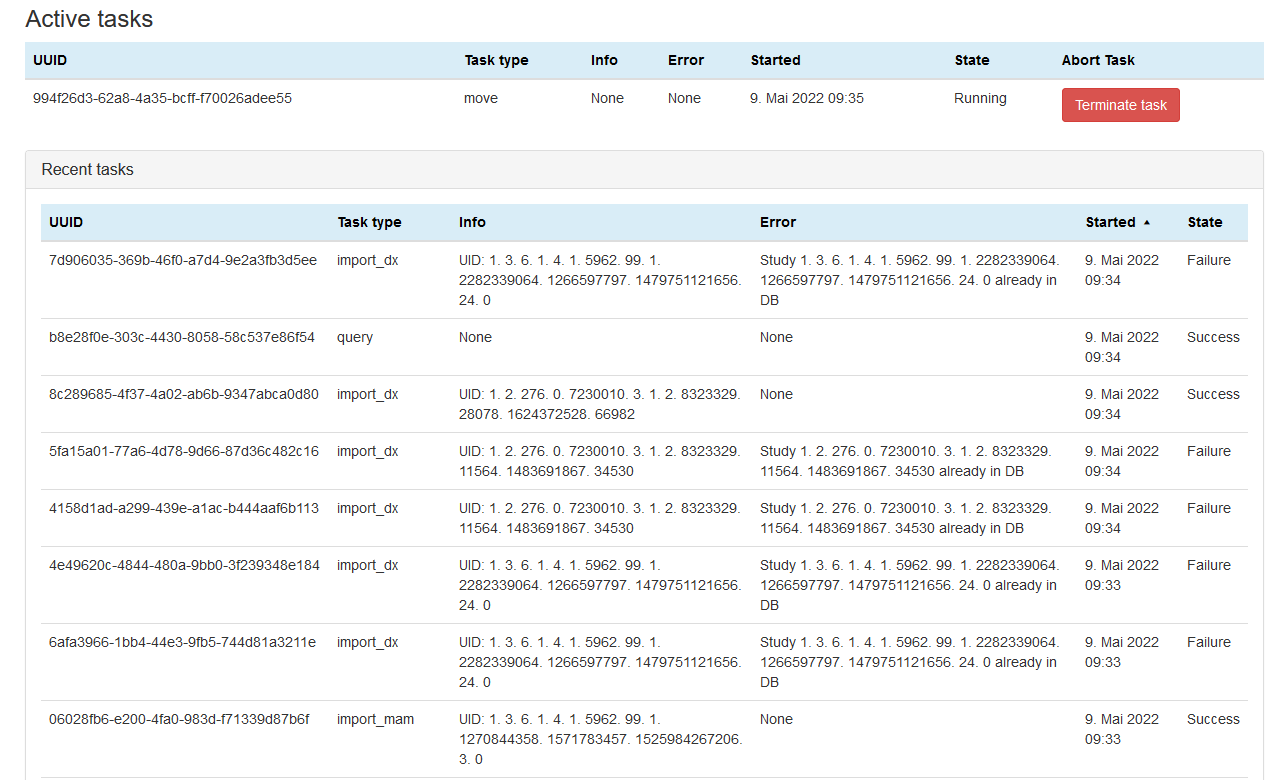Click the Success state of the query task
Image resolution: width=1285 pixels, height=780 pixels.
[1213, 337]
